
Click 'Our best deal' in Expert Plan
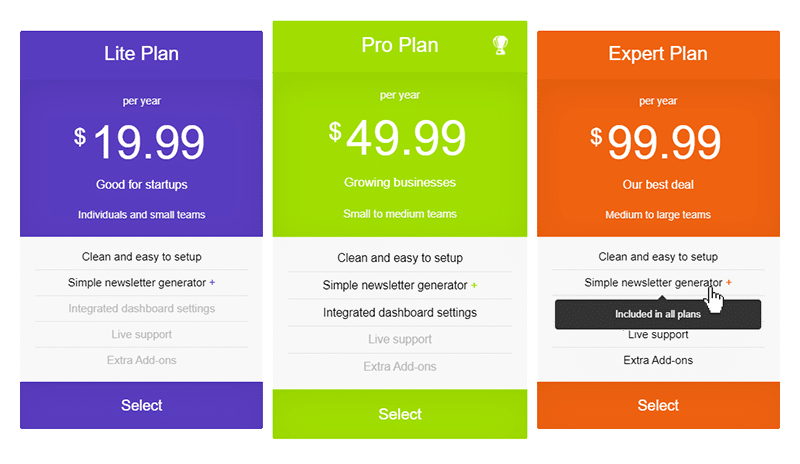pos(658,185)
